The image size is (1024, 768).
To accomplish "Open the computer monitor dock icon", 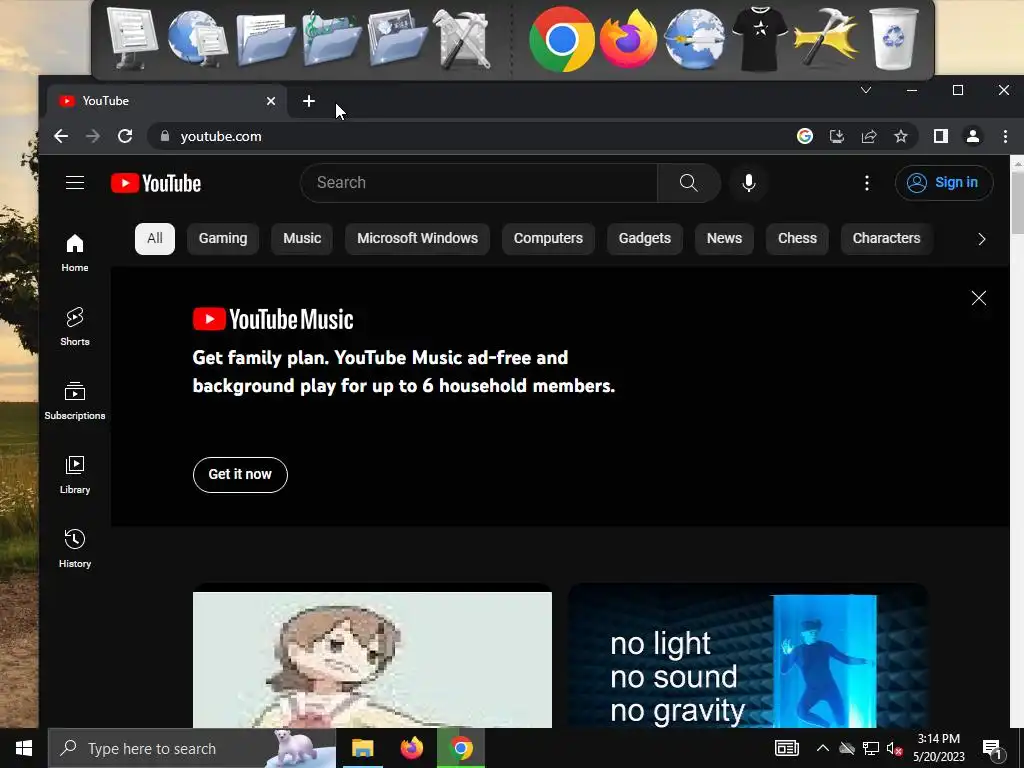I will 133,39.
